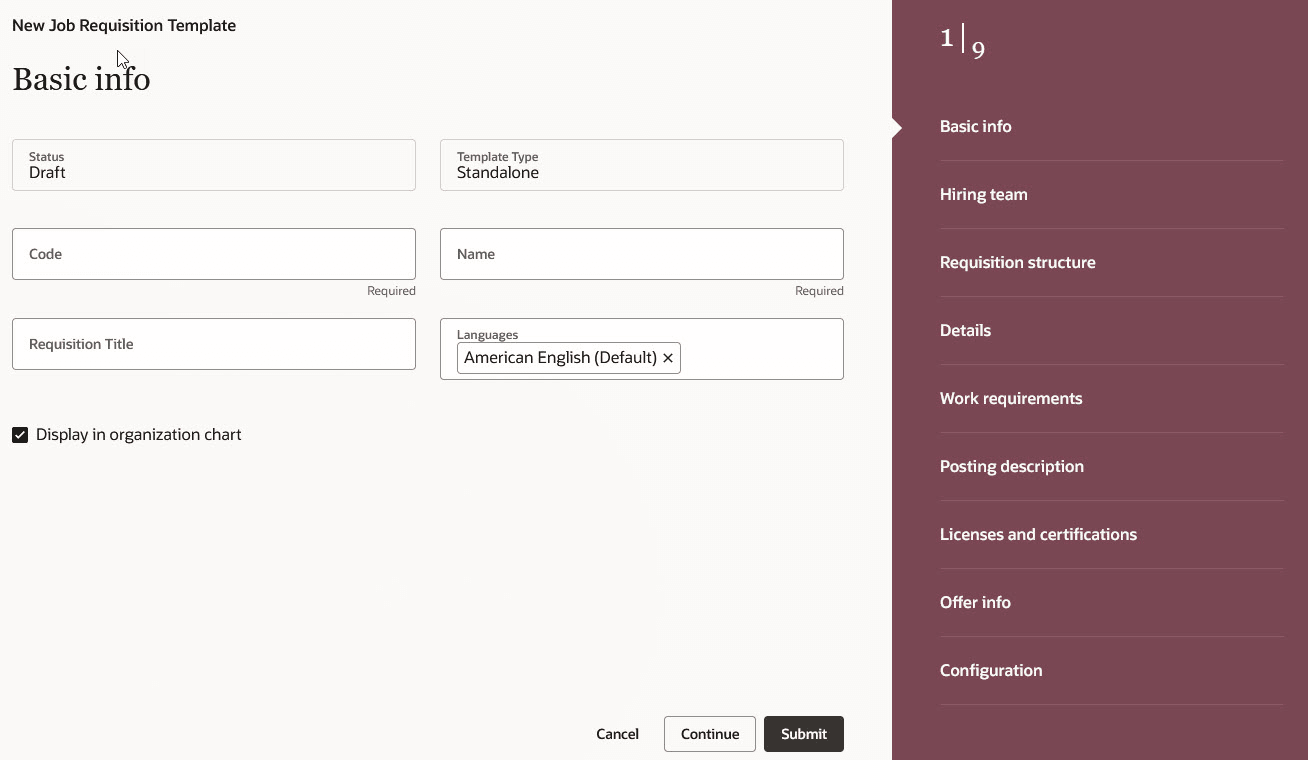Screen dimensions: 1308x760
Task: Open Licenses and certifications step
Action: (x=1038, y=534)
